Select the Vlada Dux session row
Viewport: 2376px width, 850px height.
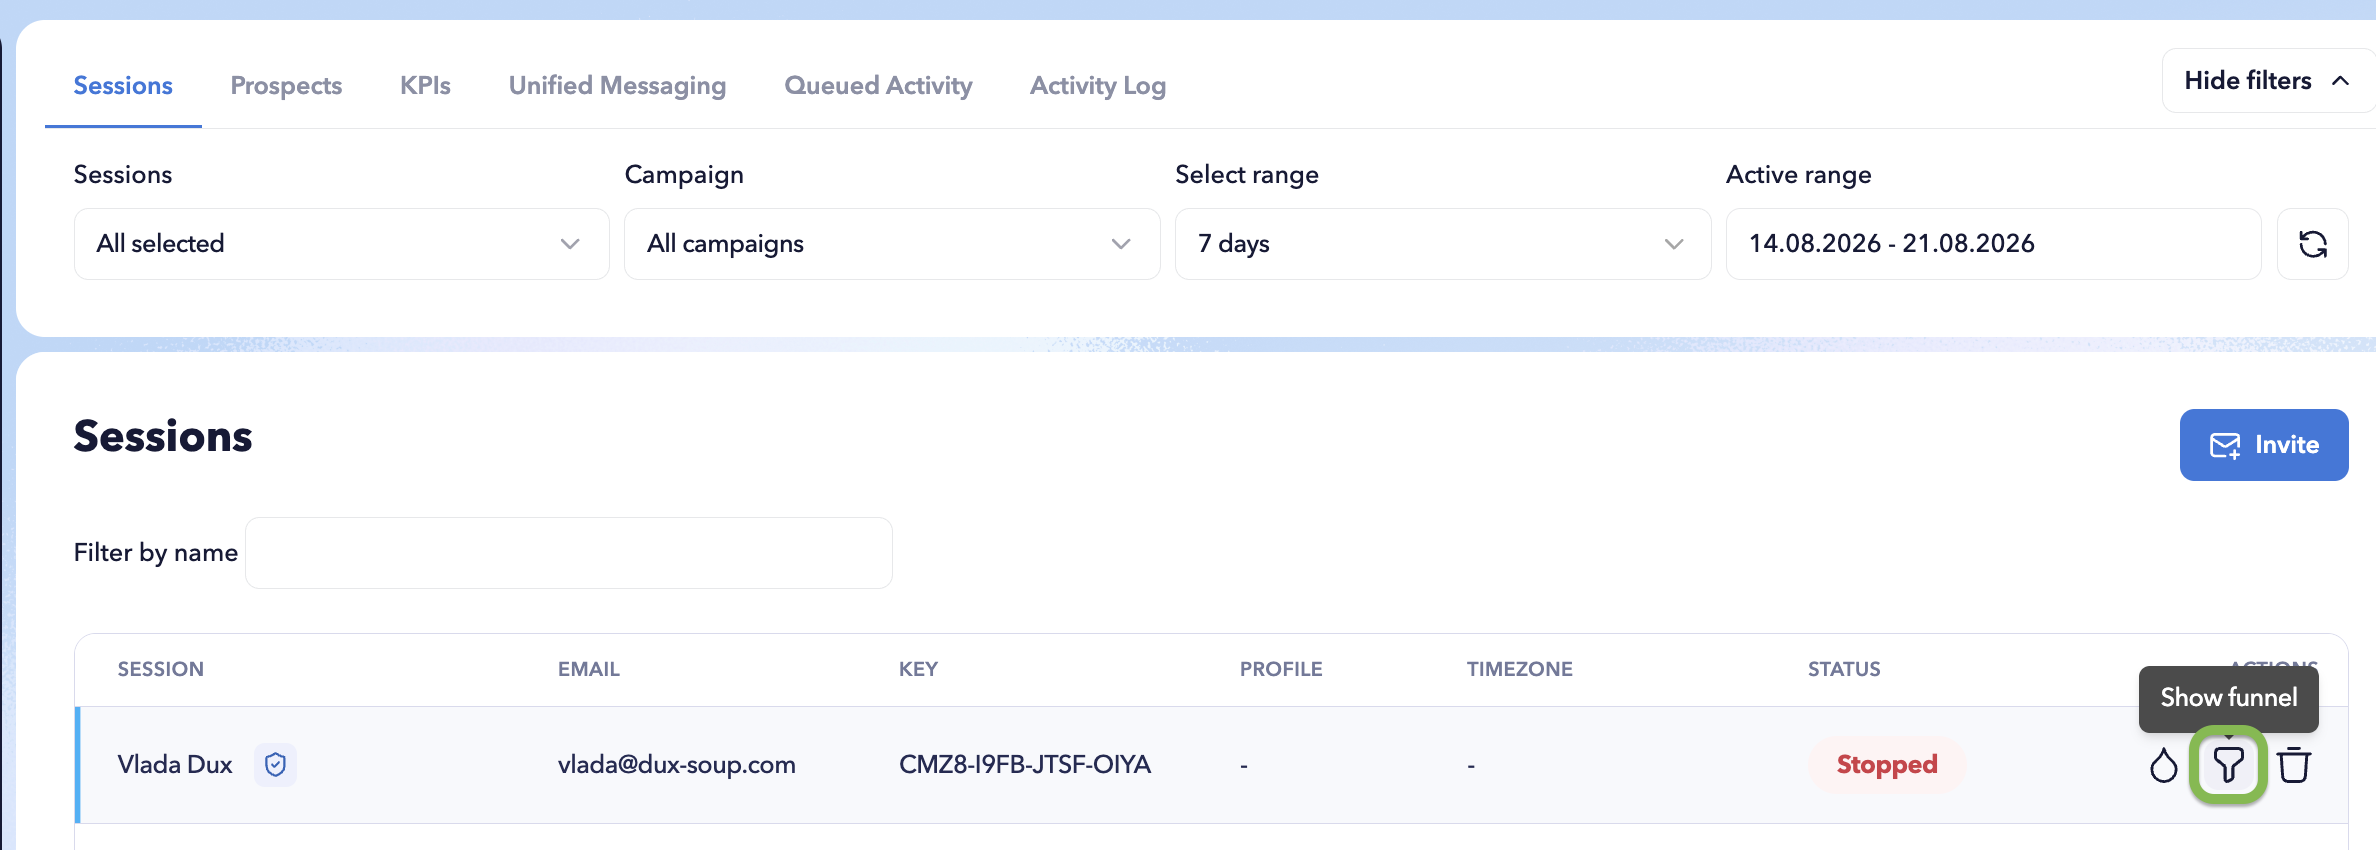point(1212,765)
